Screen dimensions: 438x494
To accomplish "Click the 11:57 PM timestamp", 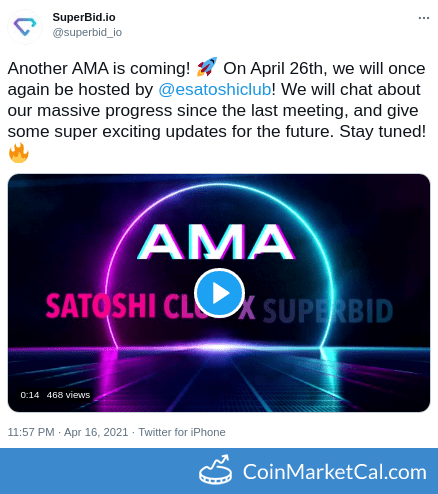I will click(x=31, y=432).
